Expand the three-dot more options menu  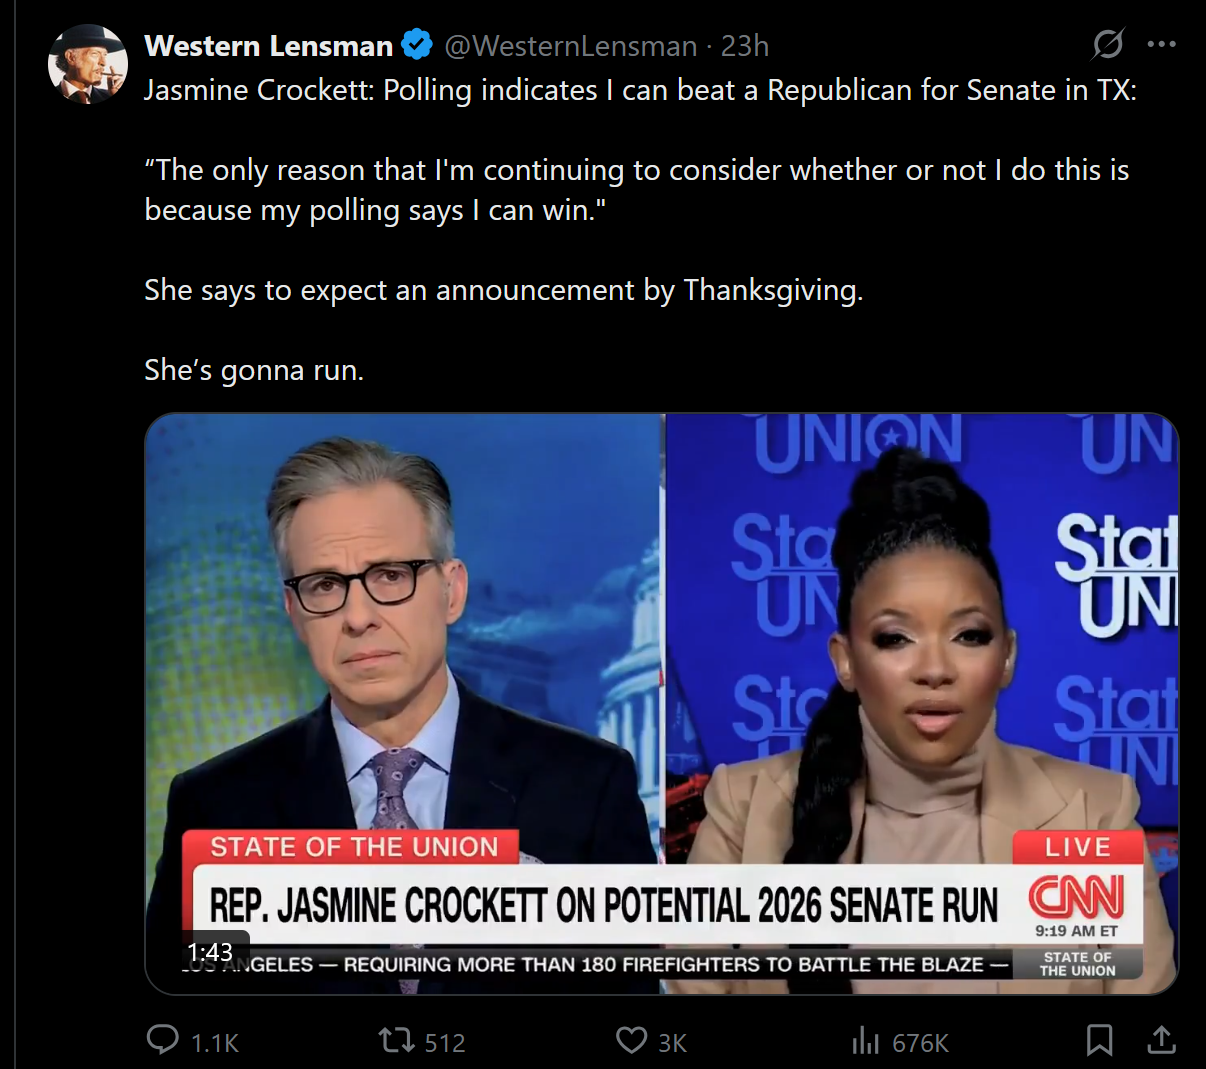[x=1161, y=44]
